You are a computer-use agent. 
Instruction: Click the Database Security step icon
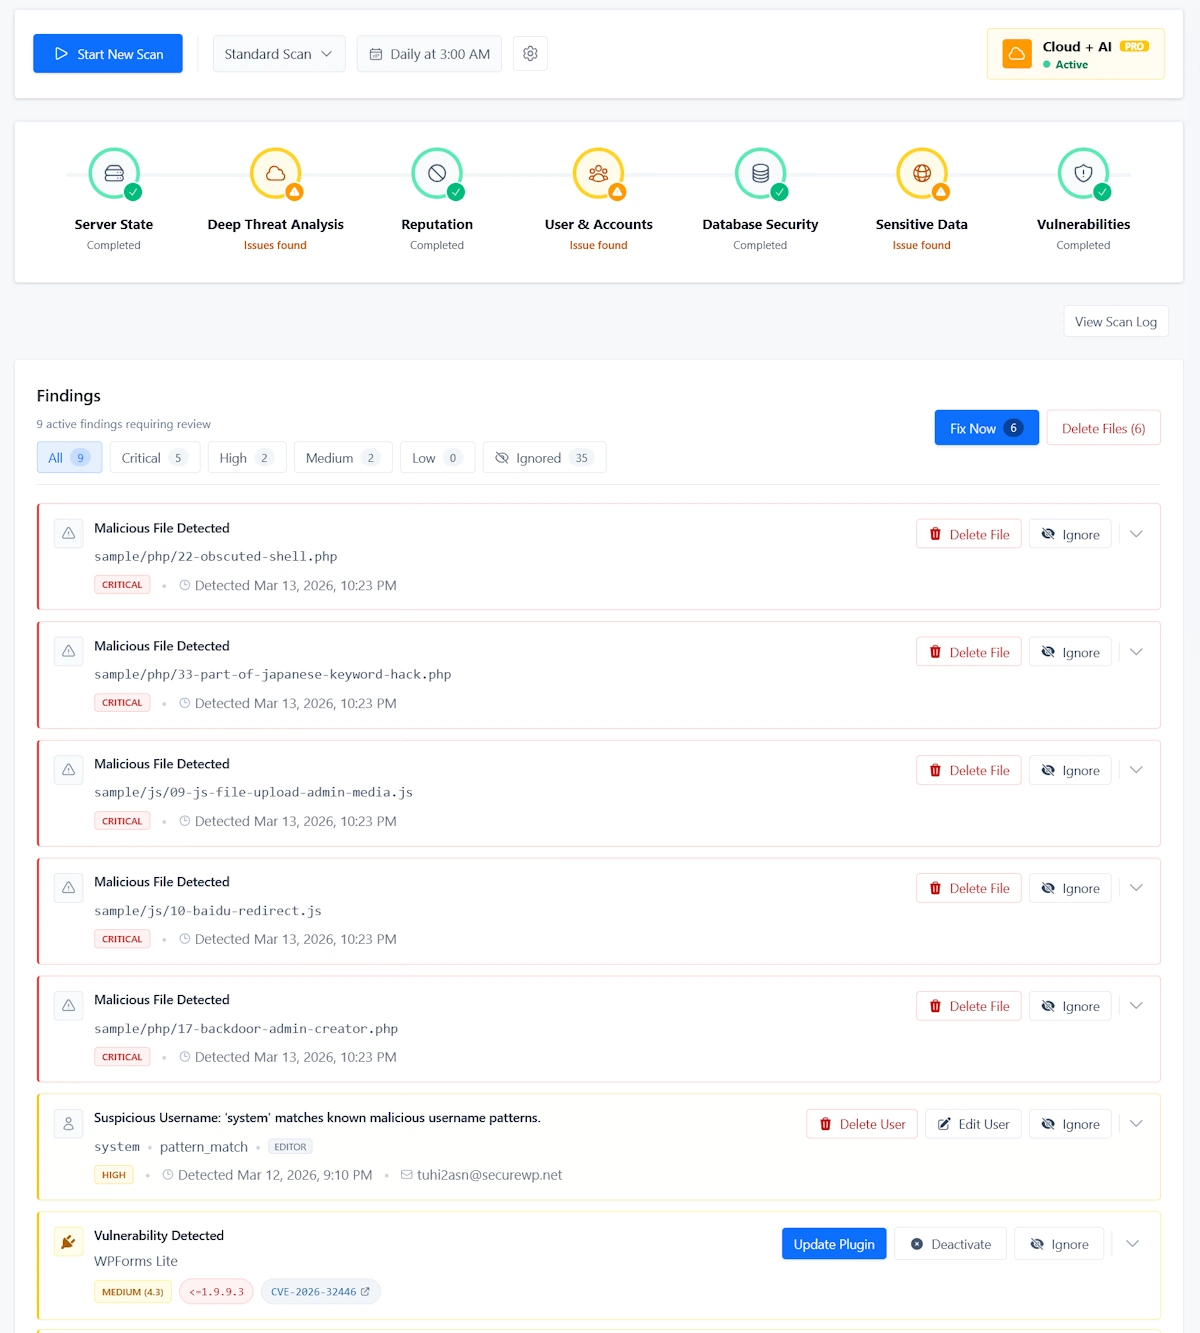(x=760, y=174)
